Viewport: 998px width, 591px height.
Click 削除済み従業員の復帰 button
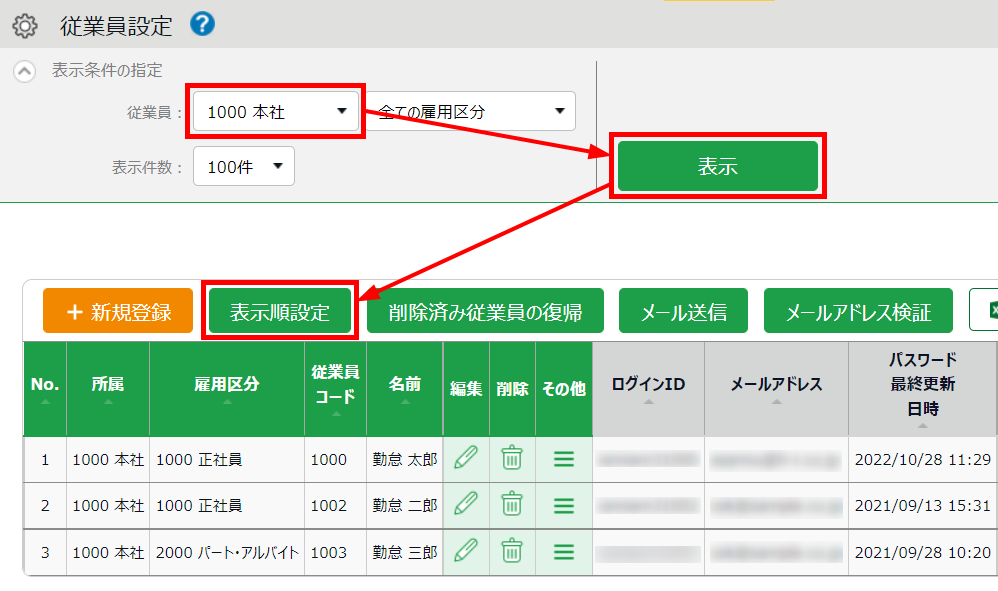point(485,312)
